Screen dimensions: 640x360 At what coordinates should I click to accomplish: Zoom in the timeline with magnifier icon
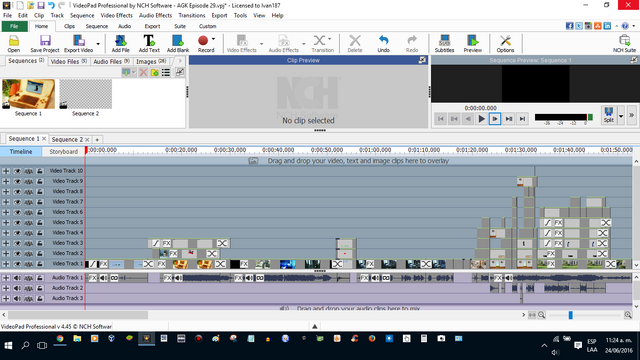pyautogui.click(x=628, y=315)
